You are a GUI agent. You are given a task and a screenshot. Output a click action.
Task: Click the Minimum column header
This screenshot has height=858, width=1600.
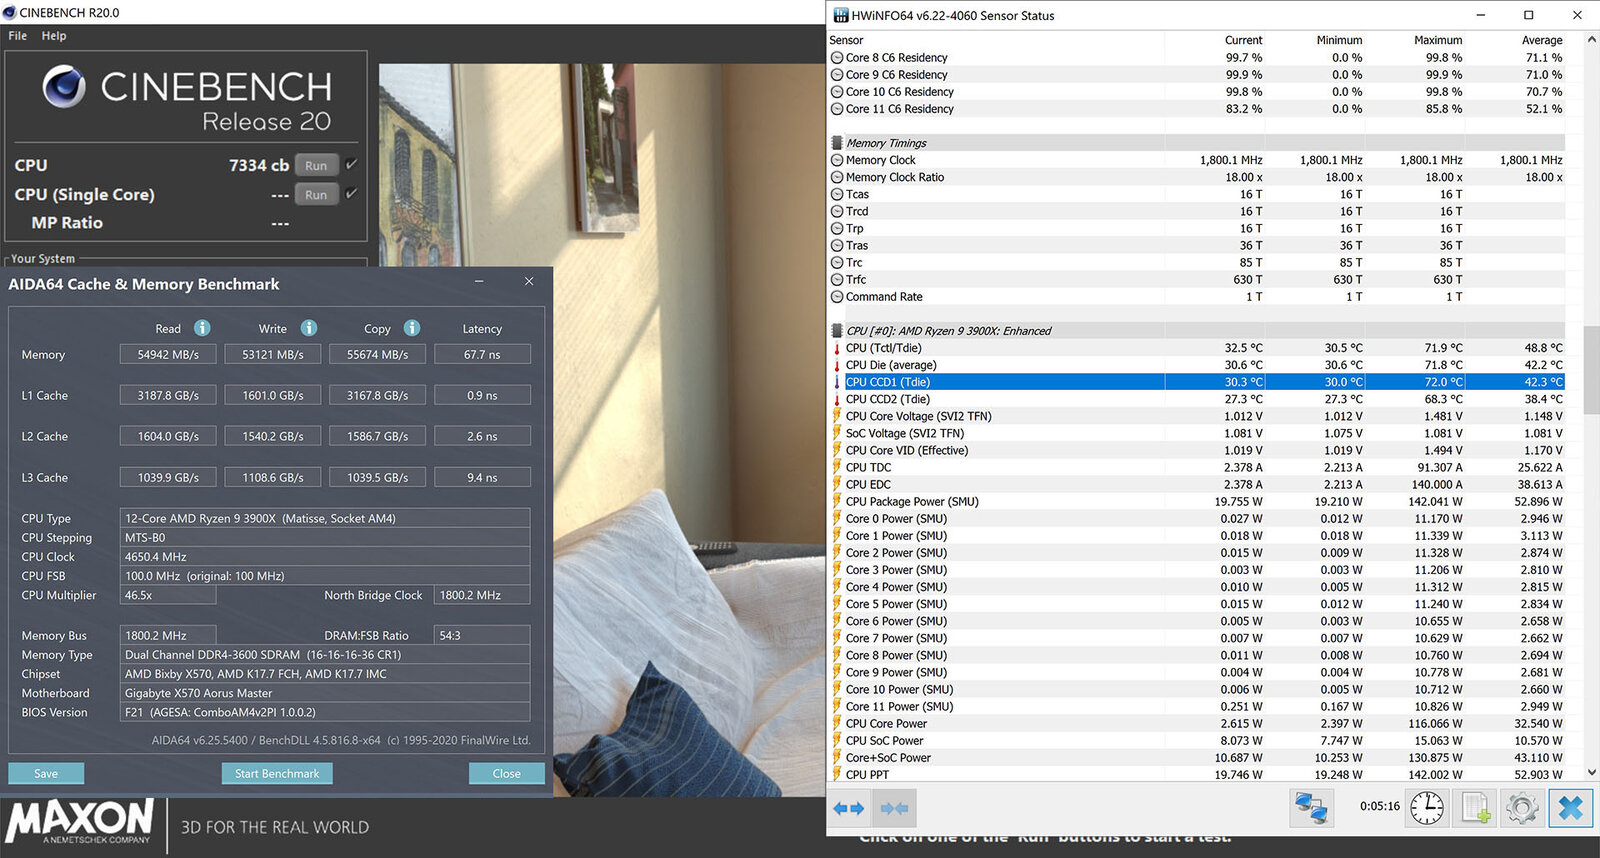pos(1339,40)
